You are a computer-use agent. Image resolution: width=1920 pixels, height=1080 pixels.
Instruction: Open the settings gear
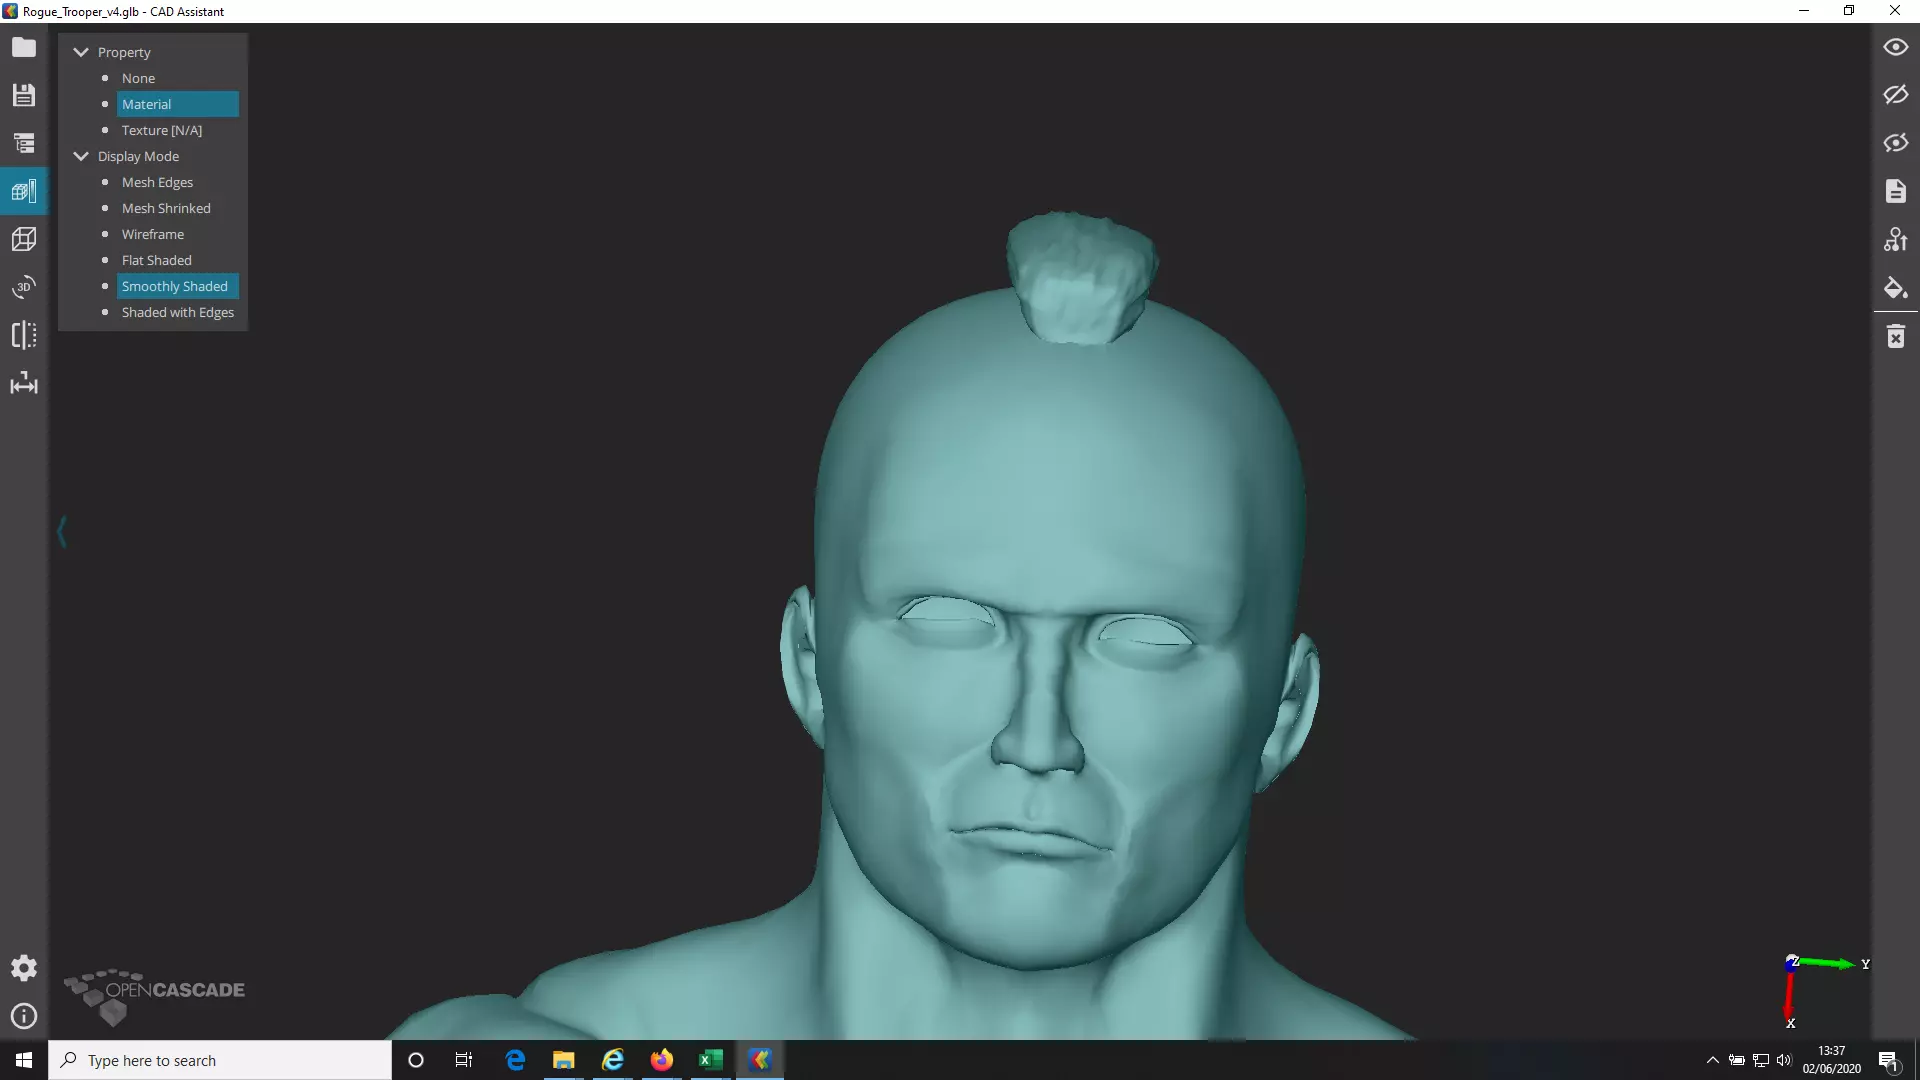click(x=24, y=968)
